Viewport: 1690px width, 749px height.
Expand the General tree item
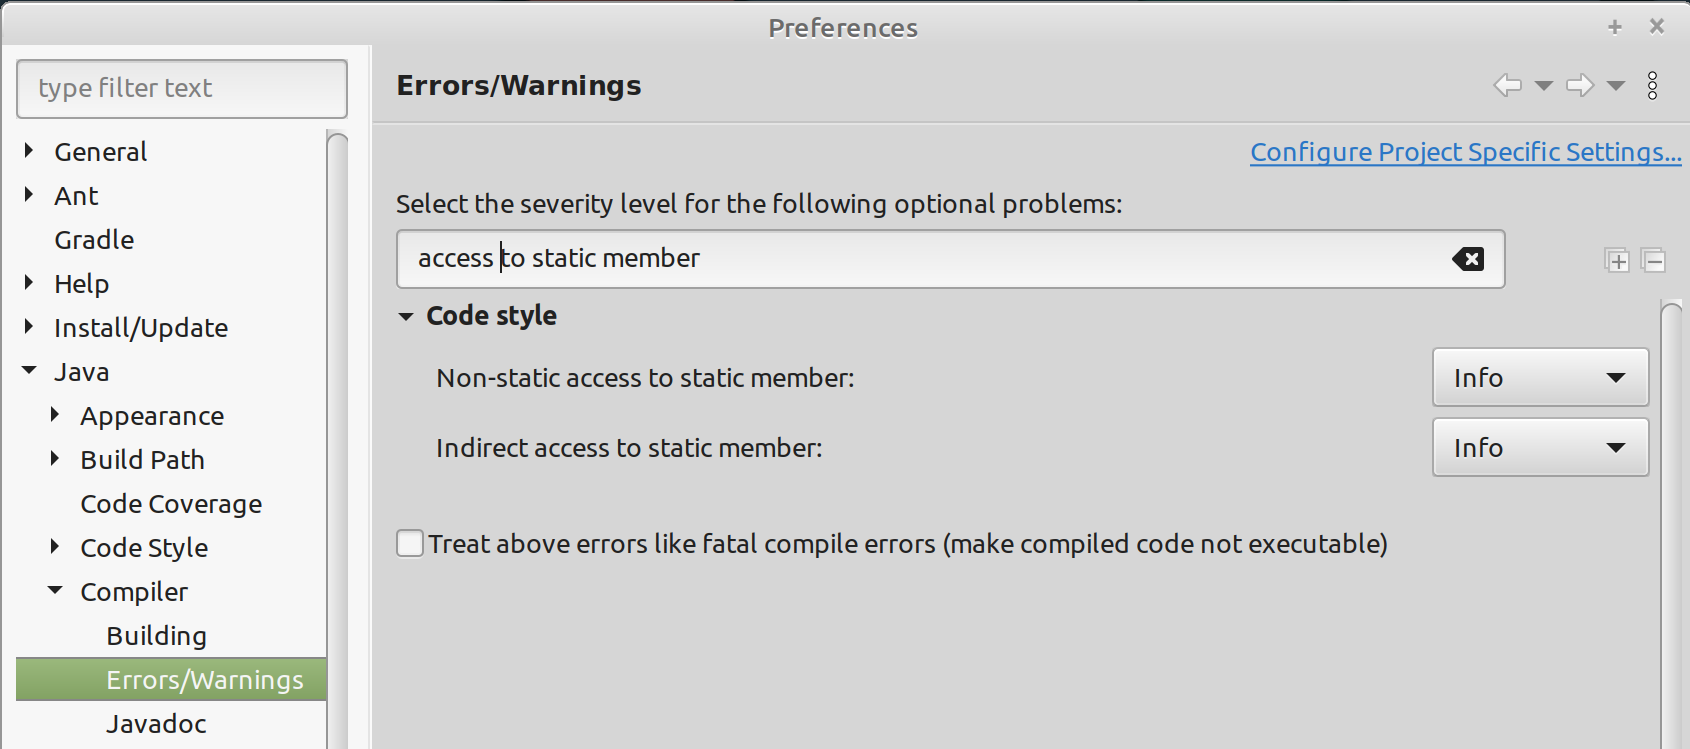coord(28,150)
